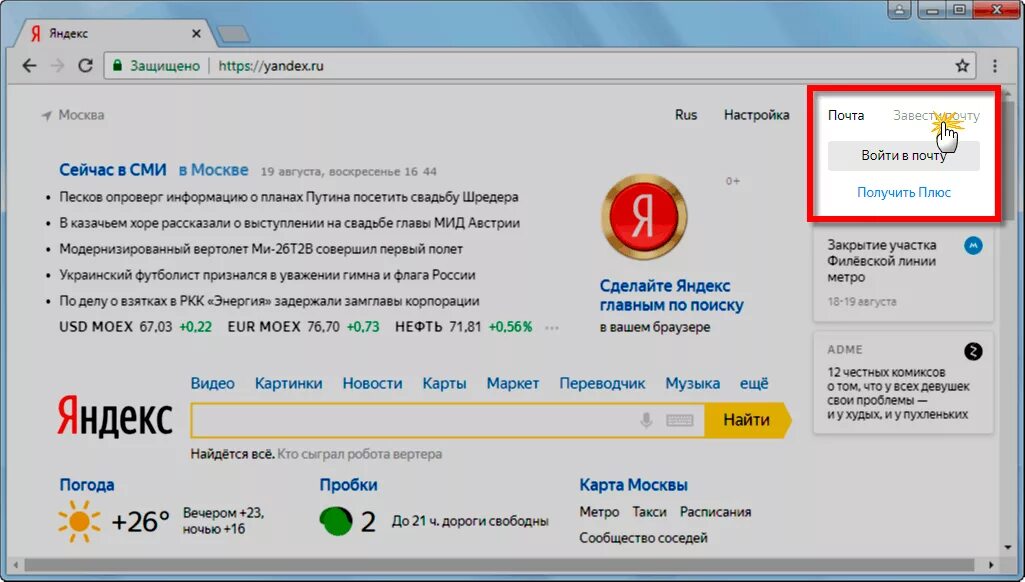1025x582 pixels.
Task: Expand the ещё services list
Action: click(x=754, y=383)
